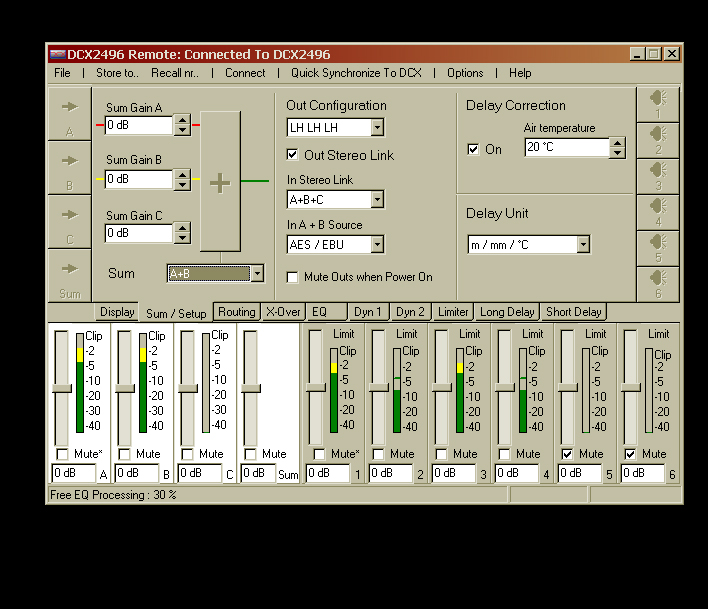The height and width of the screenshot is (609, 708).
Task: Open the Delay Unit dropdown
Action: tap(583, 245)
